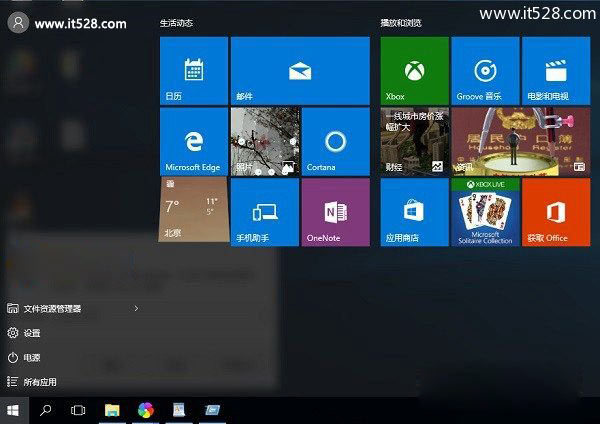
Task: Open the Photos (照片) tile
Action: tap(265, 142)
